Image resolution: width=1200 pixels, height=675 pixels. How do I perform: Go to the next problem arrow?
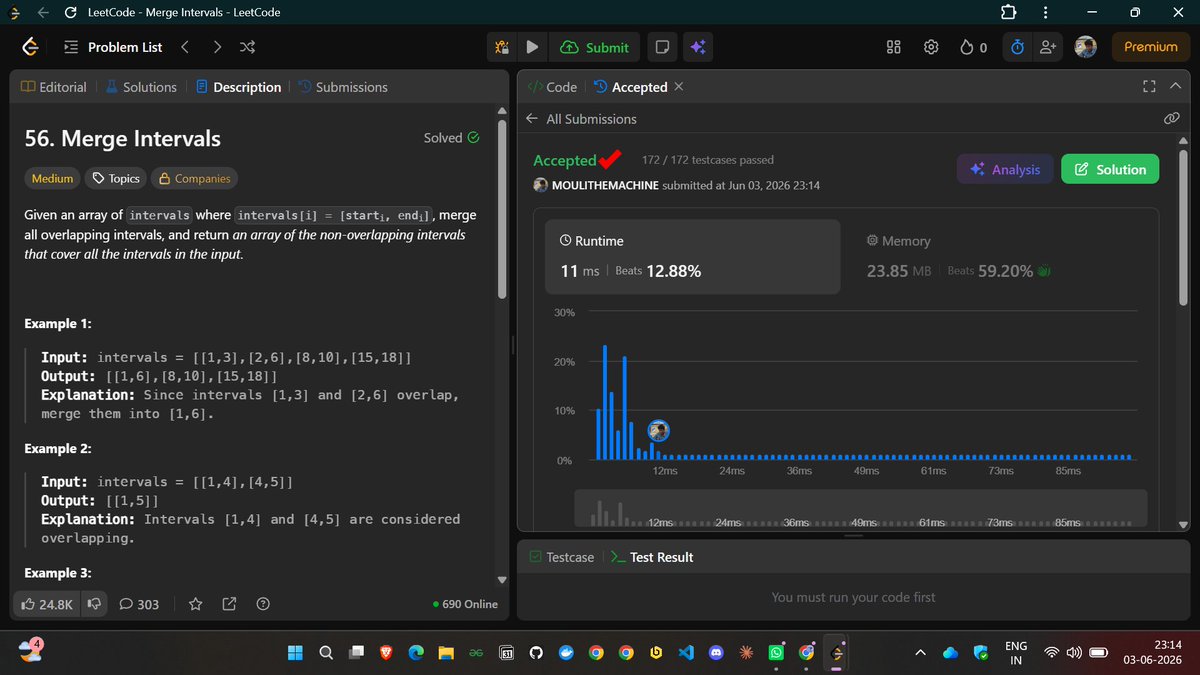point(217,47)
